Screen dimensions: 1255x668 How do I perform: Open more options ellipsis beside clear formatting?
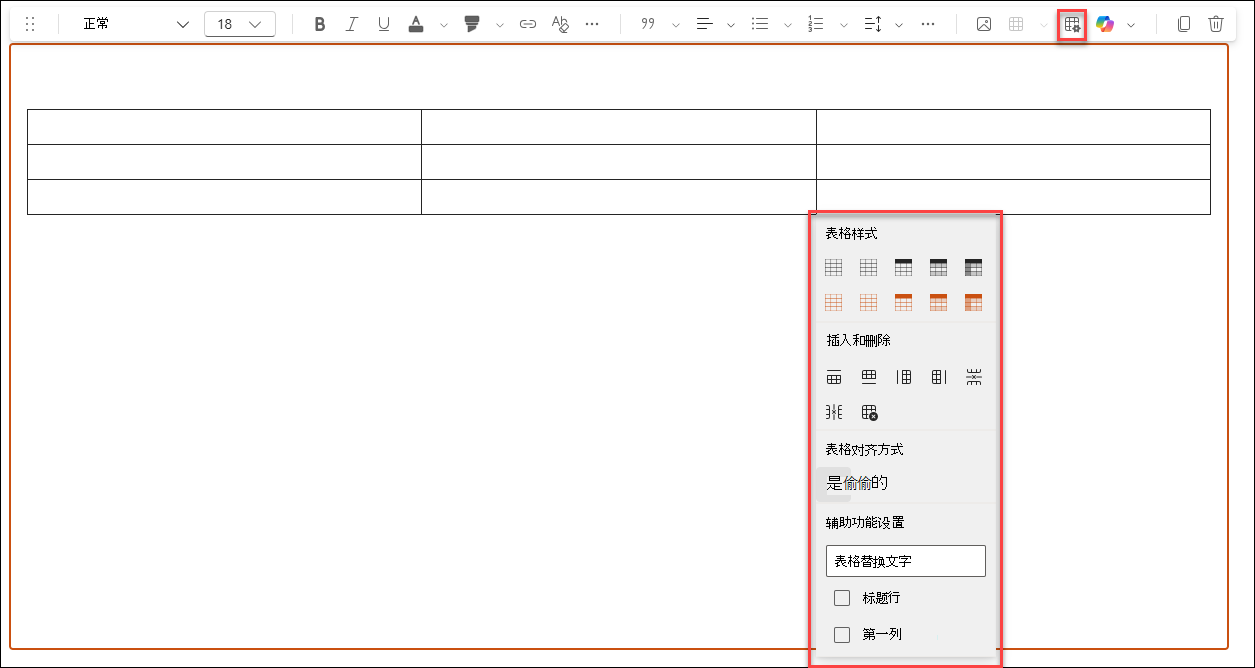tap(592, 24)
